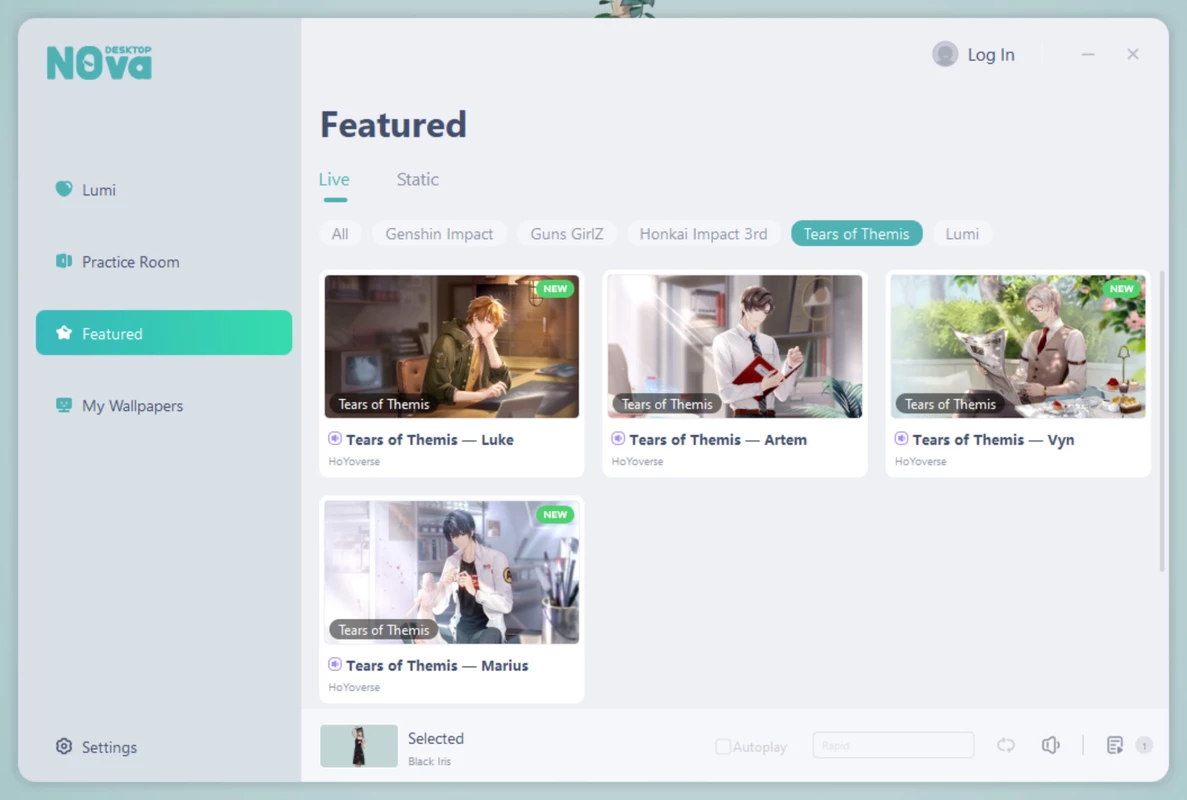Click the Tears of Themis tag on Artem image

point(667,404)
